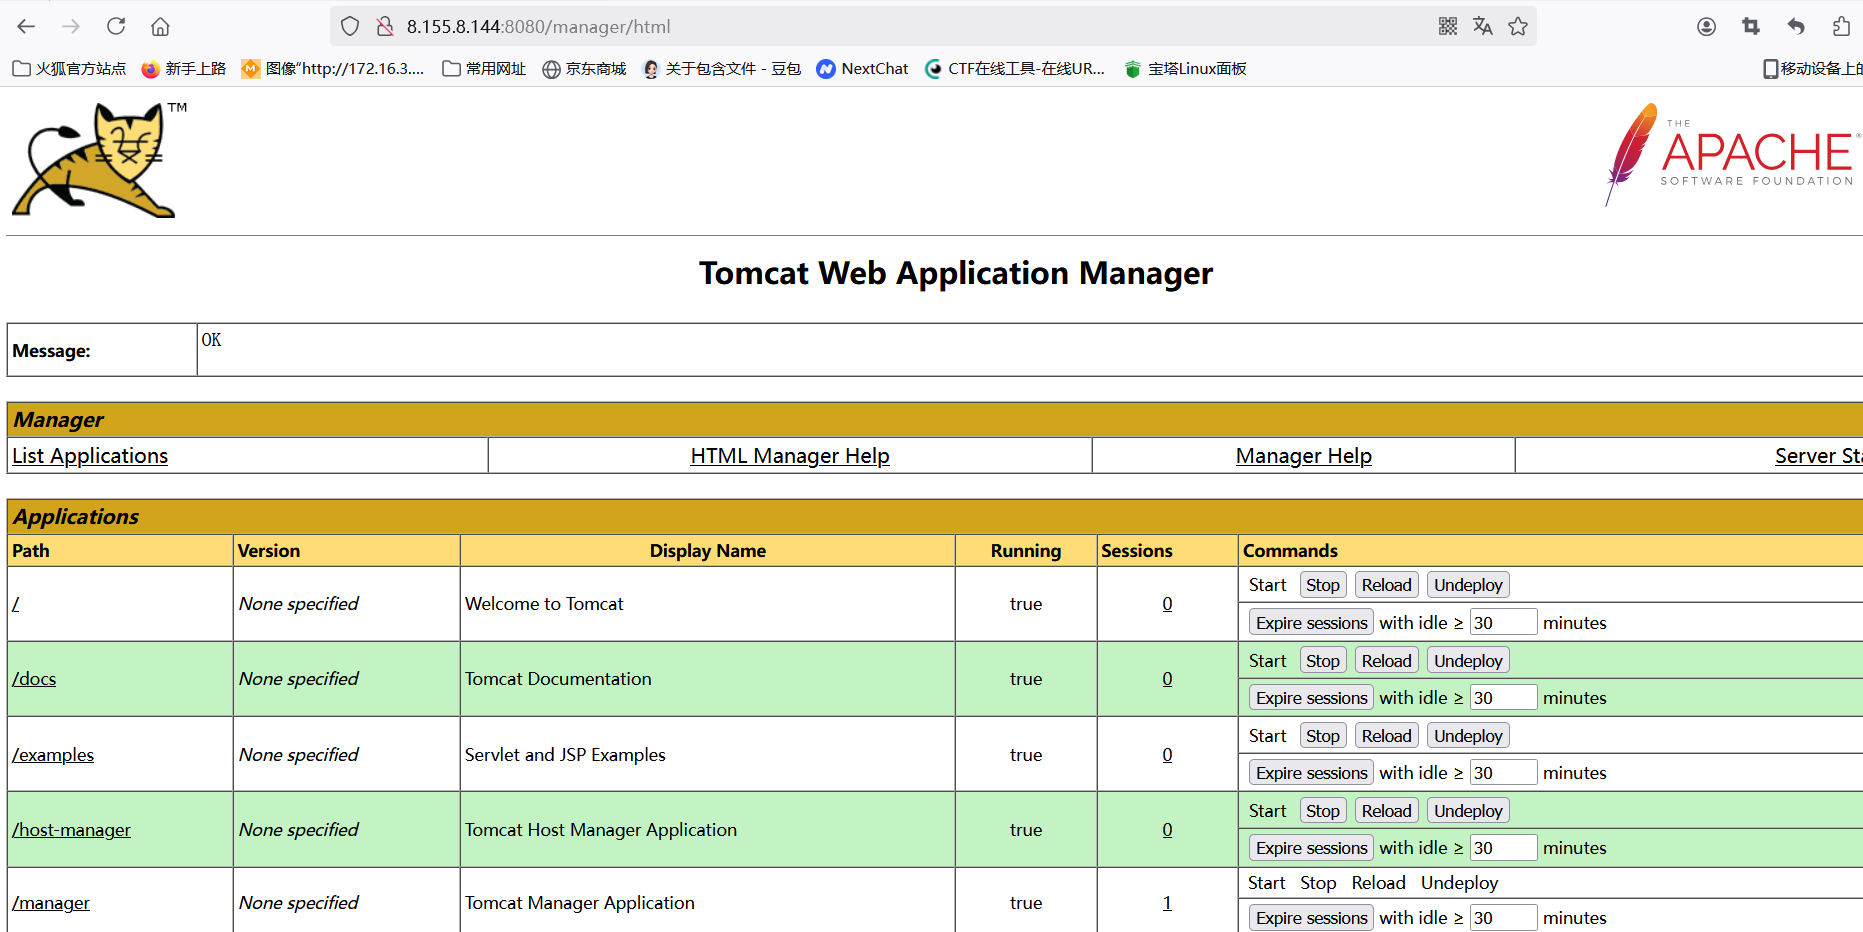Stop the Servlet and JSP Examples app
This screenshot has height=932, width=1863.
point(1323,736)
